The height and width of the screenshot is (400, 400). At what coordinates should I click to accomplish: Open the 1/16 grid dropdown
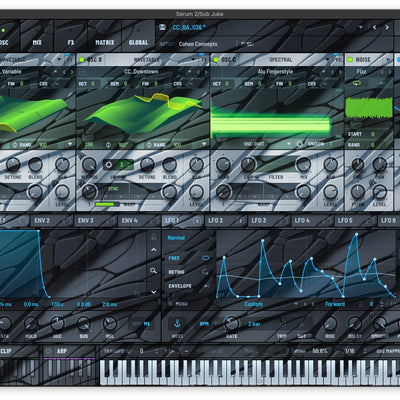coord(350,351)
